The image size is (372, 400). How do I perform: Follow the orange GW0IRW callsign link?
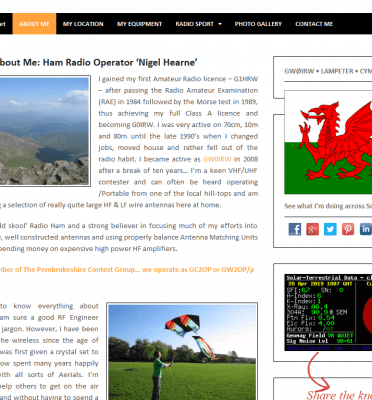[217, 159]
